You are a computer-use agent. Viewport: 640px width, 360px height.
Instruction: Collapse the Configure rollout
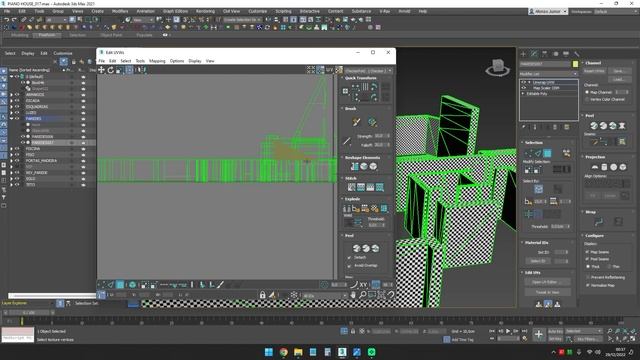[x=582, y=236]
